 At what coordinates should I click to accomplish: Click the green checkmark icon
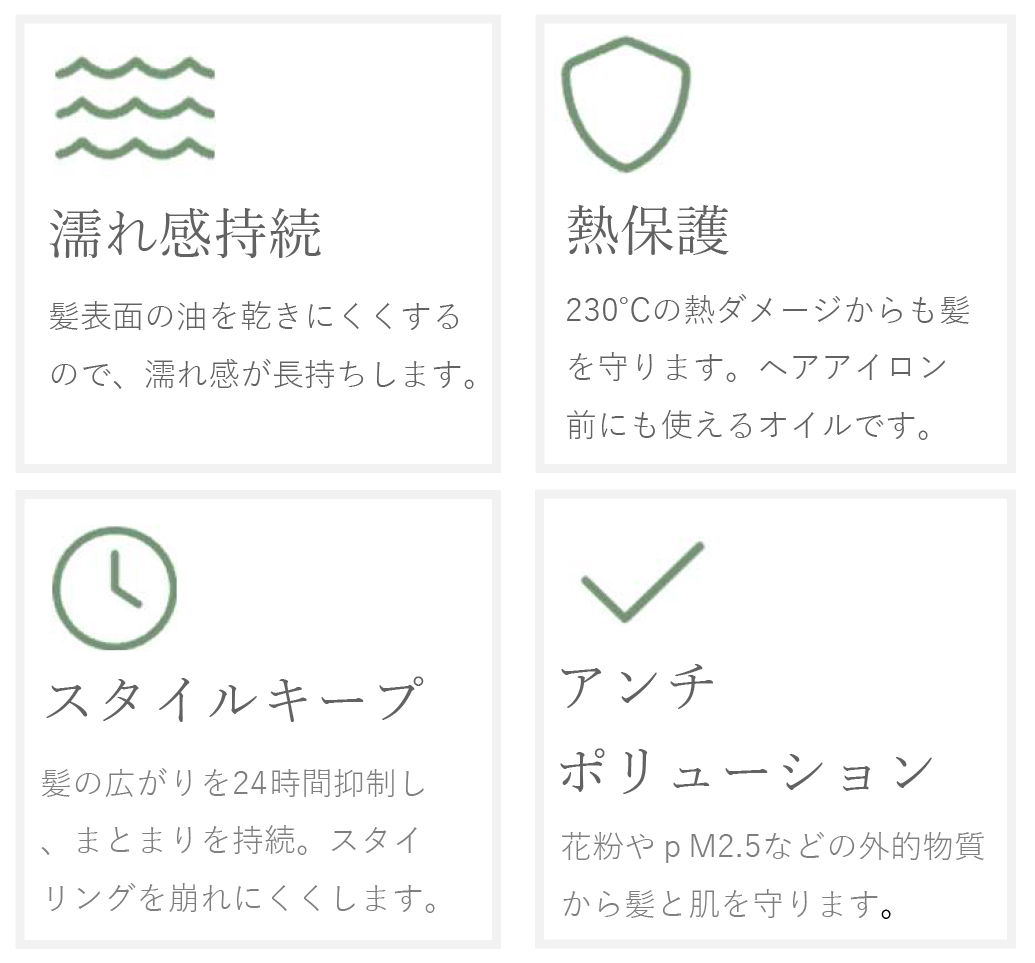(642, 582)
